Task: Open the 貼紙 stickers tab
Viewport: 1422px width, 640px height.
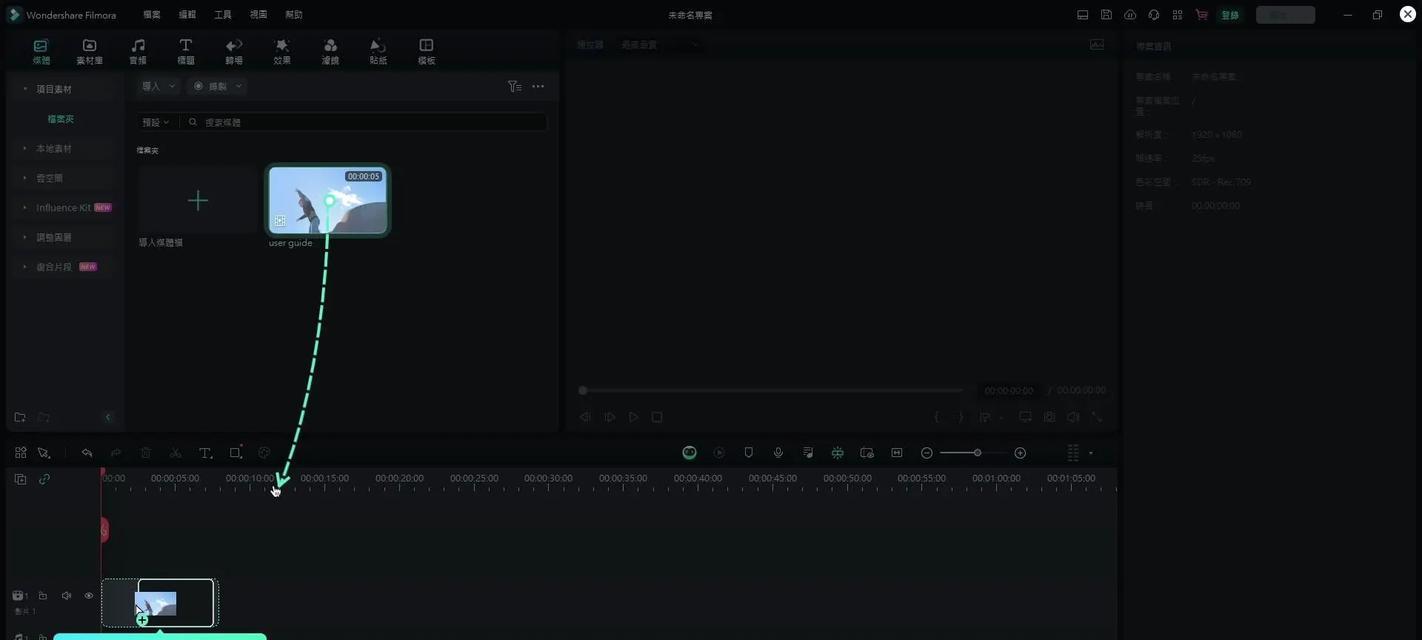Action: coord(378,52)
